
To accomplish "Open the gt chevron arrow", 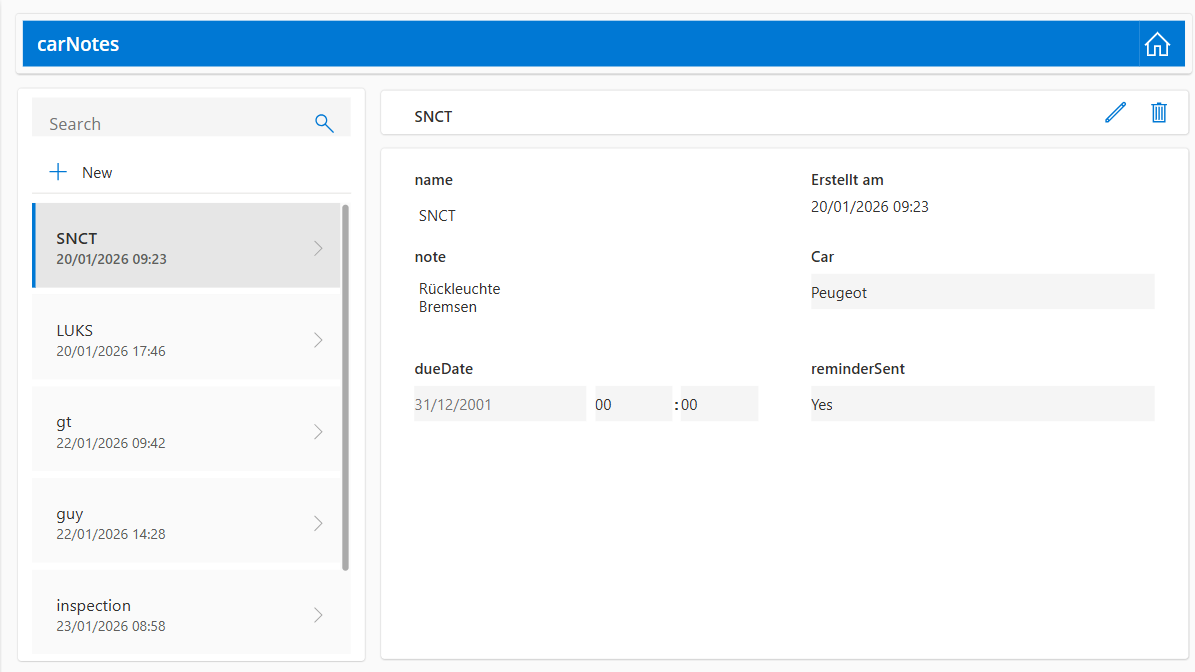I will click(319, 431).
